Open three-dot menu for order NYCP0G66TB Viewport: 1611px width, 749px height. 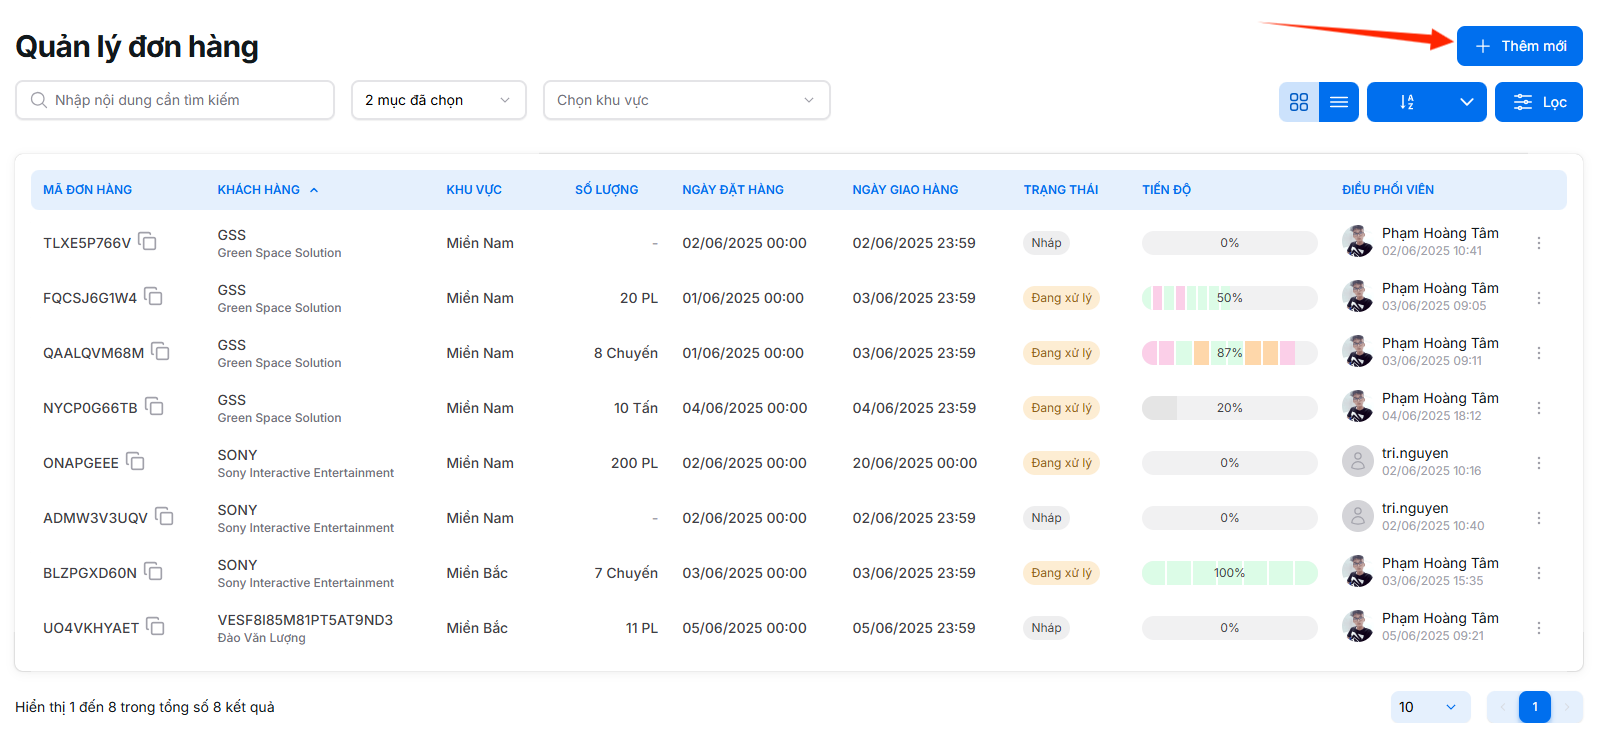[x=1538, y=408]
